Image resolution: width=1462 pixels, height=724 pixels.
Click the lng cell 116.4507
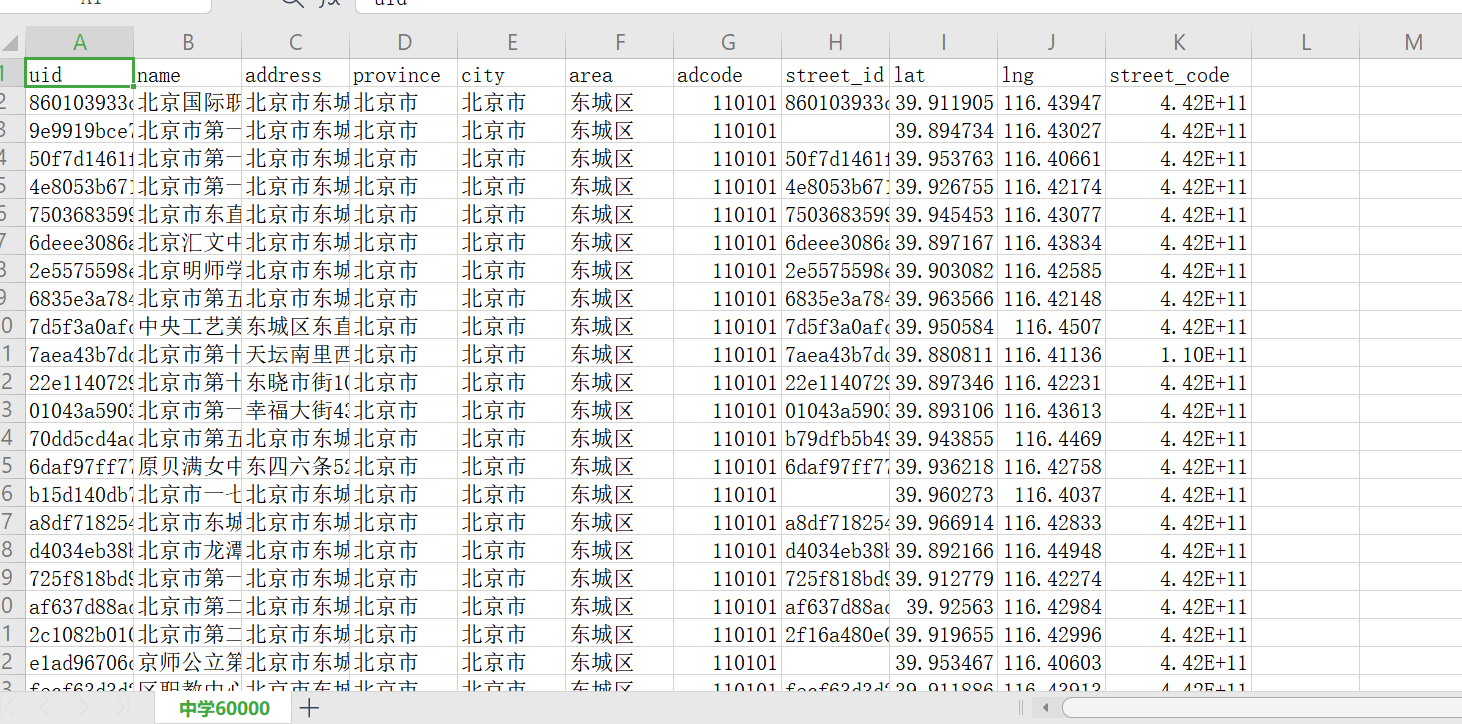[1052, 327]
